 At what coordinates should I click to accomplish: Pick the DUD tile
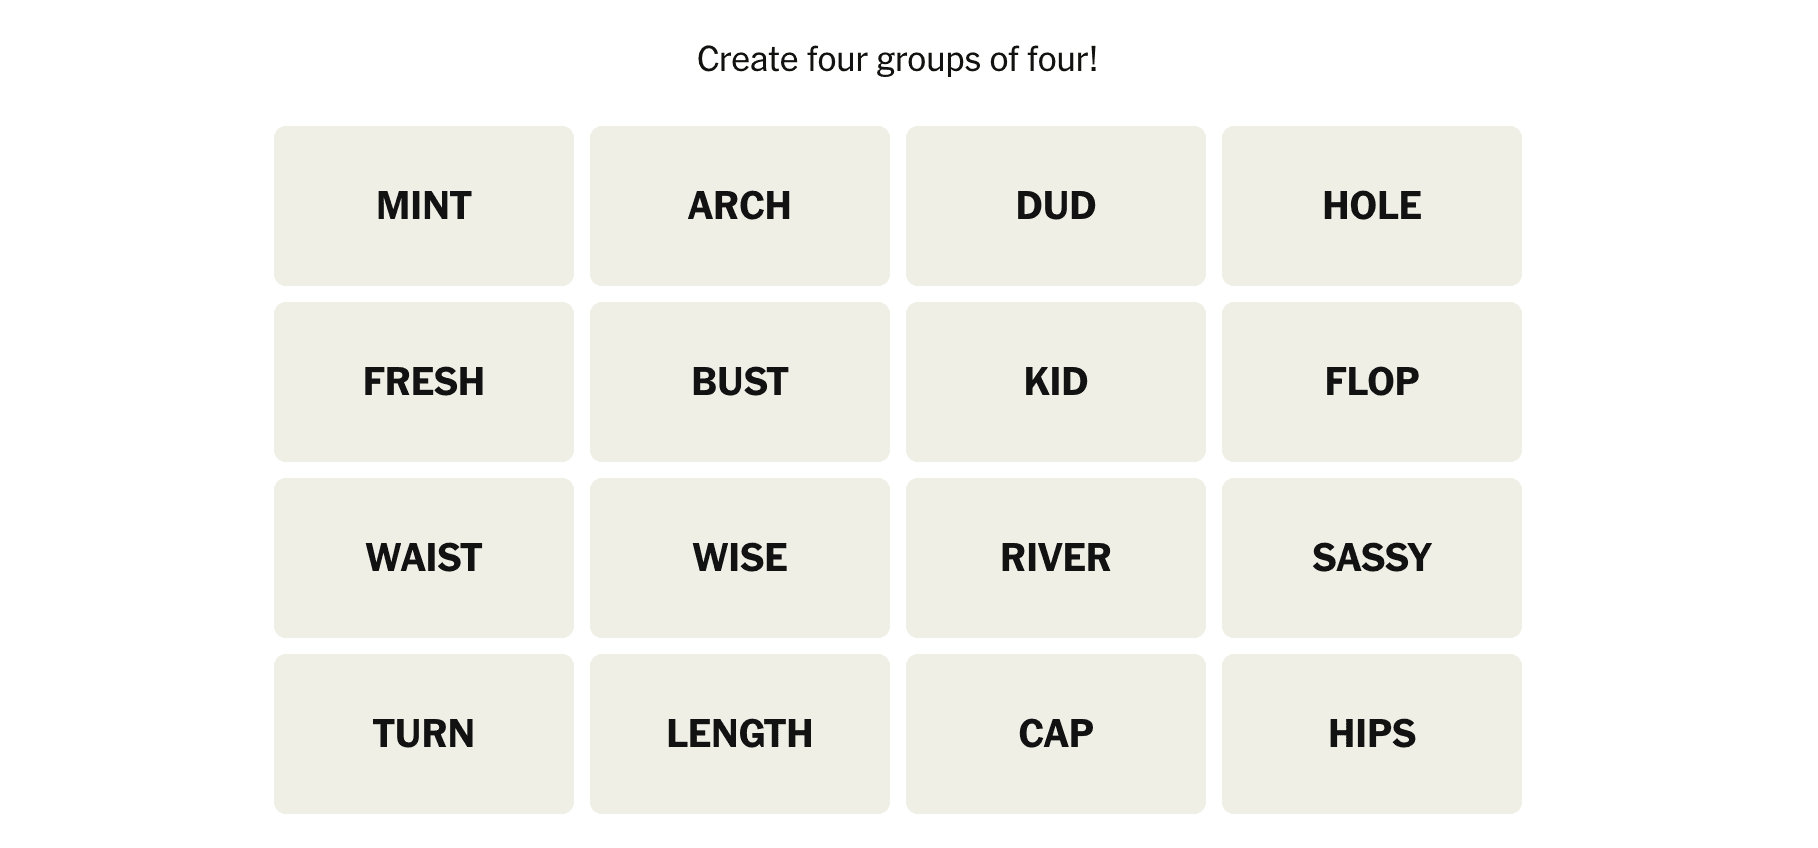(1056, 206)
